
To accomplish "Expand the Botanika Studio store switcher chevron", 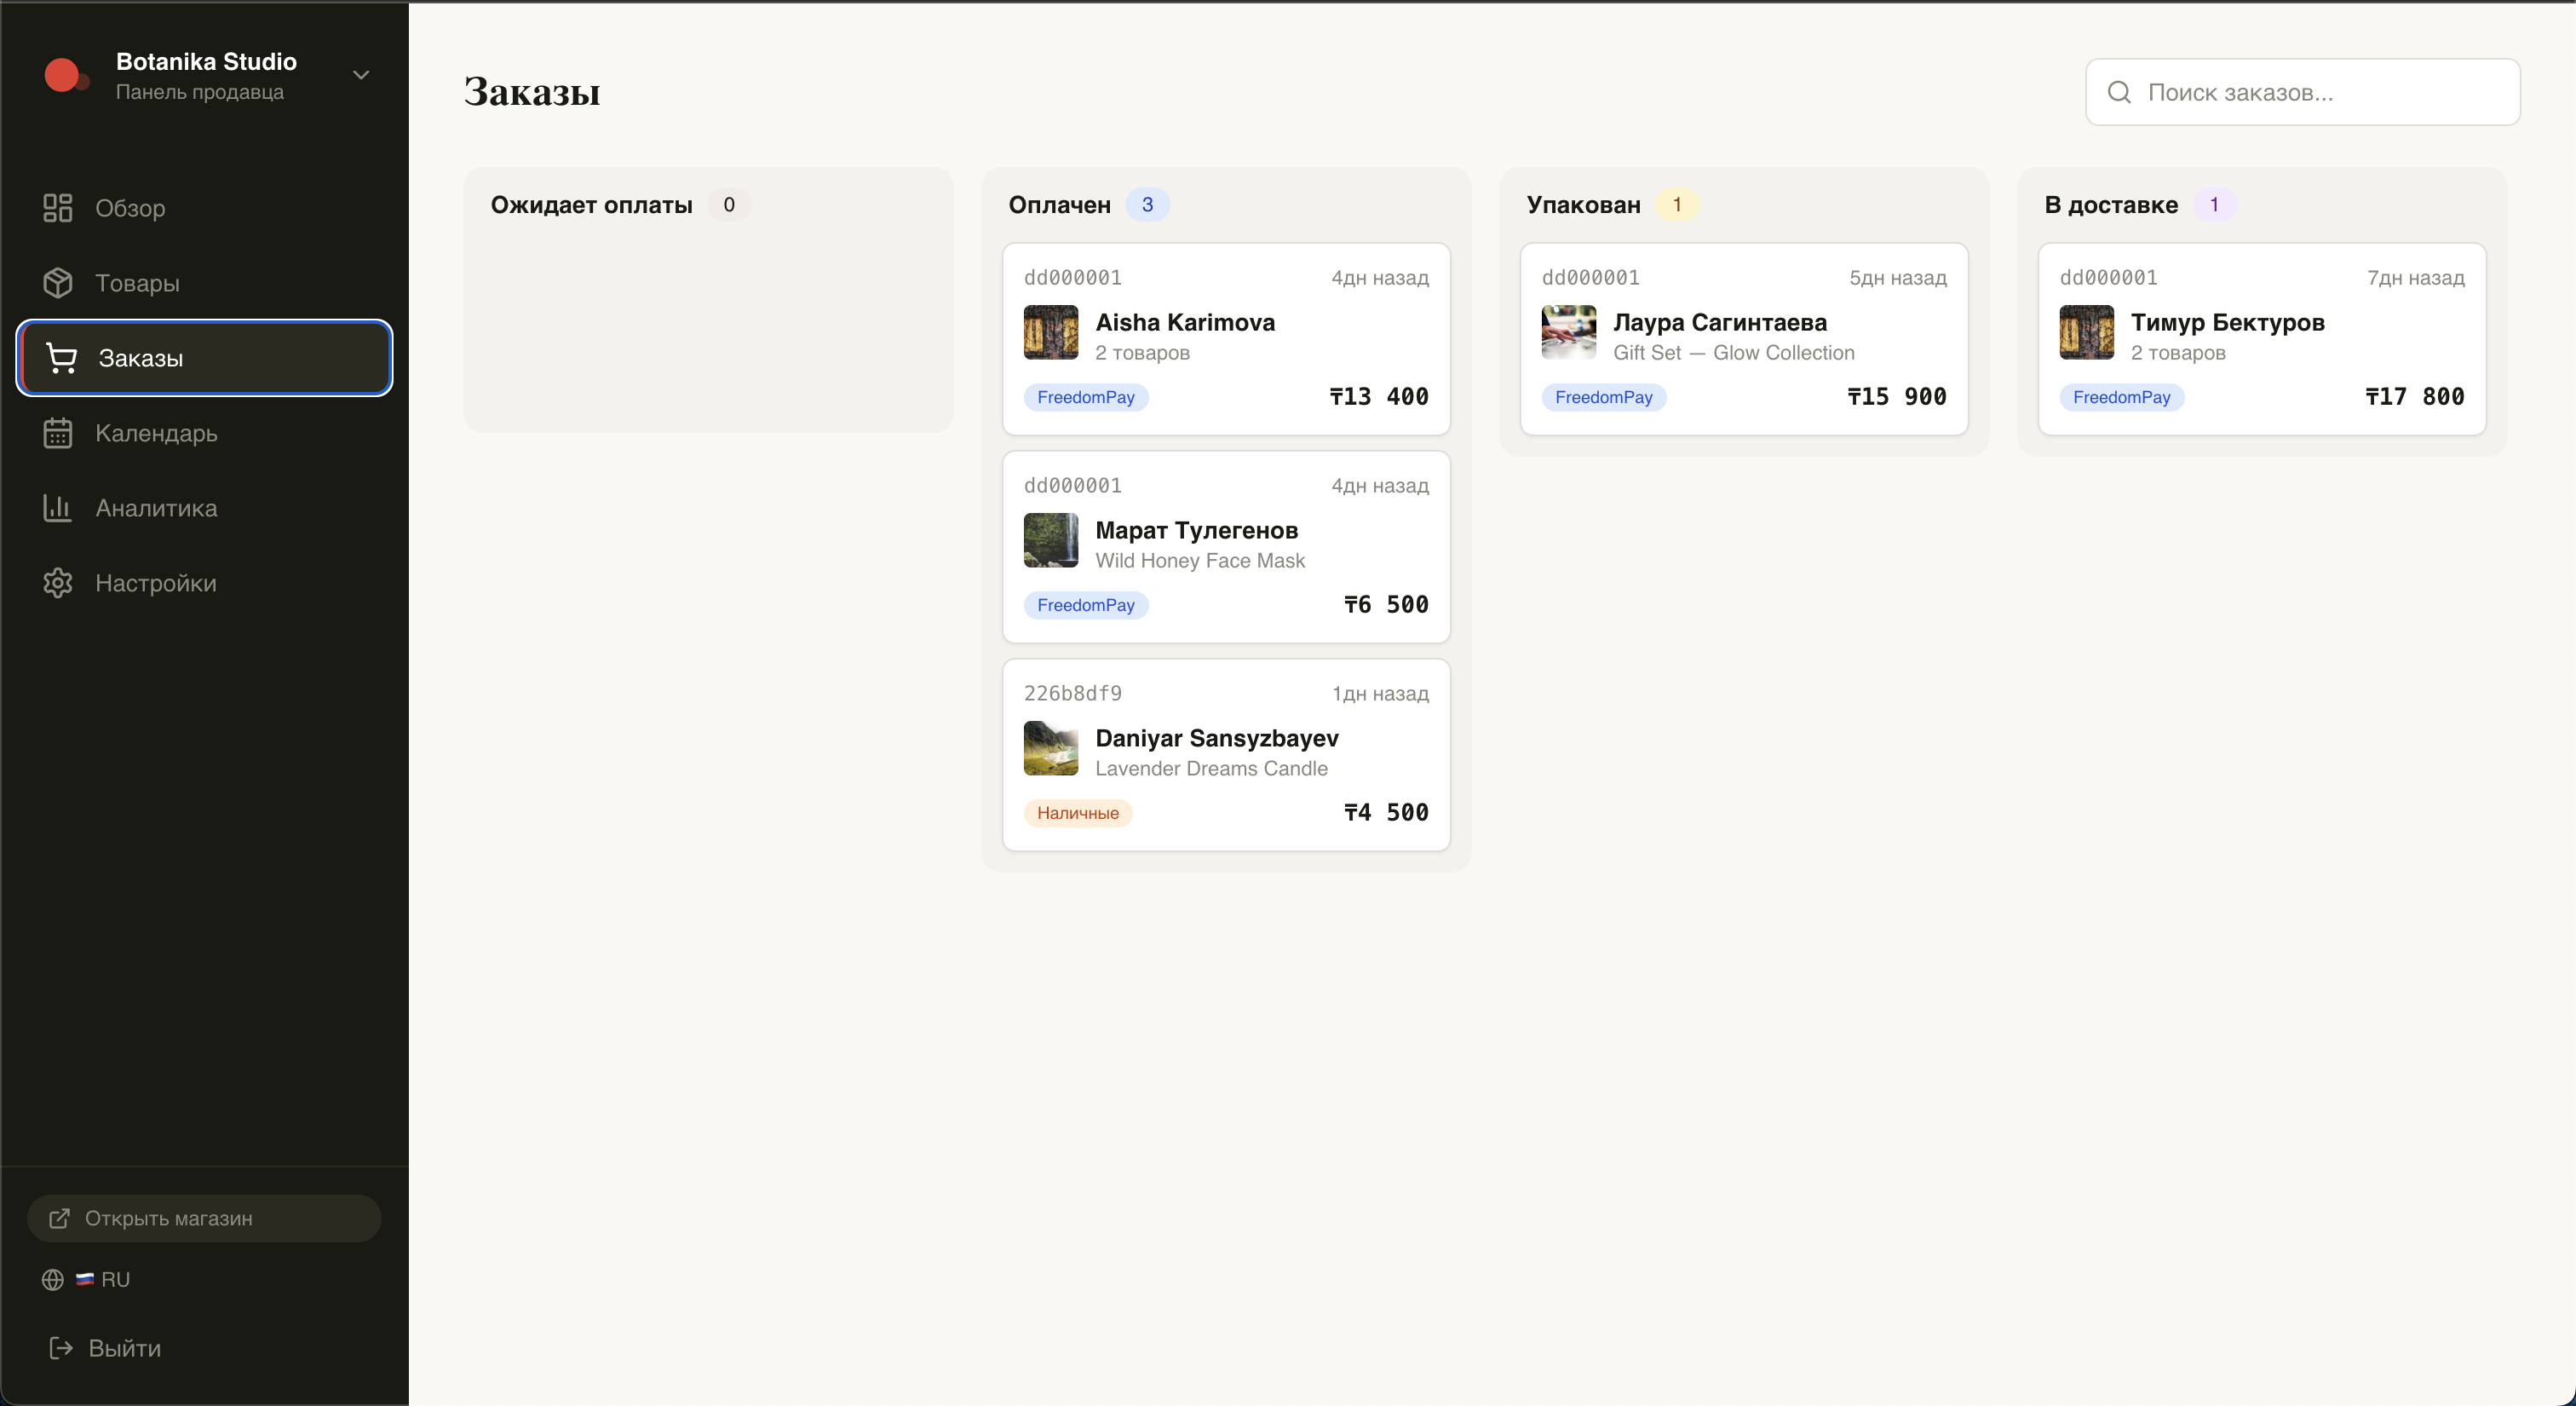I will (x=361, y=75).
